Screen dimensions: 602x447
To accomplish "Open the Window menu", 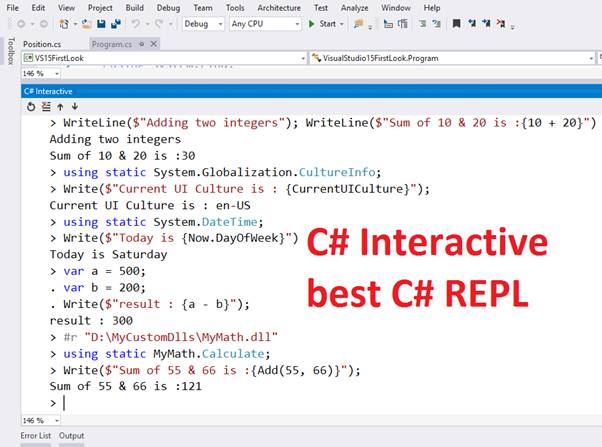I will click(396, 8).
